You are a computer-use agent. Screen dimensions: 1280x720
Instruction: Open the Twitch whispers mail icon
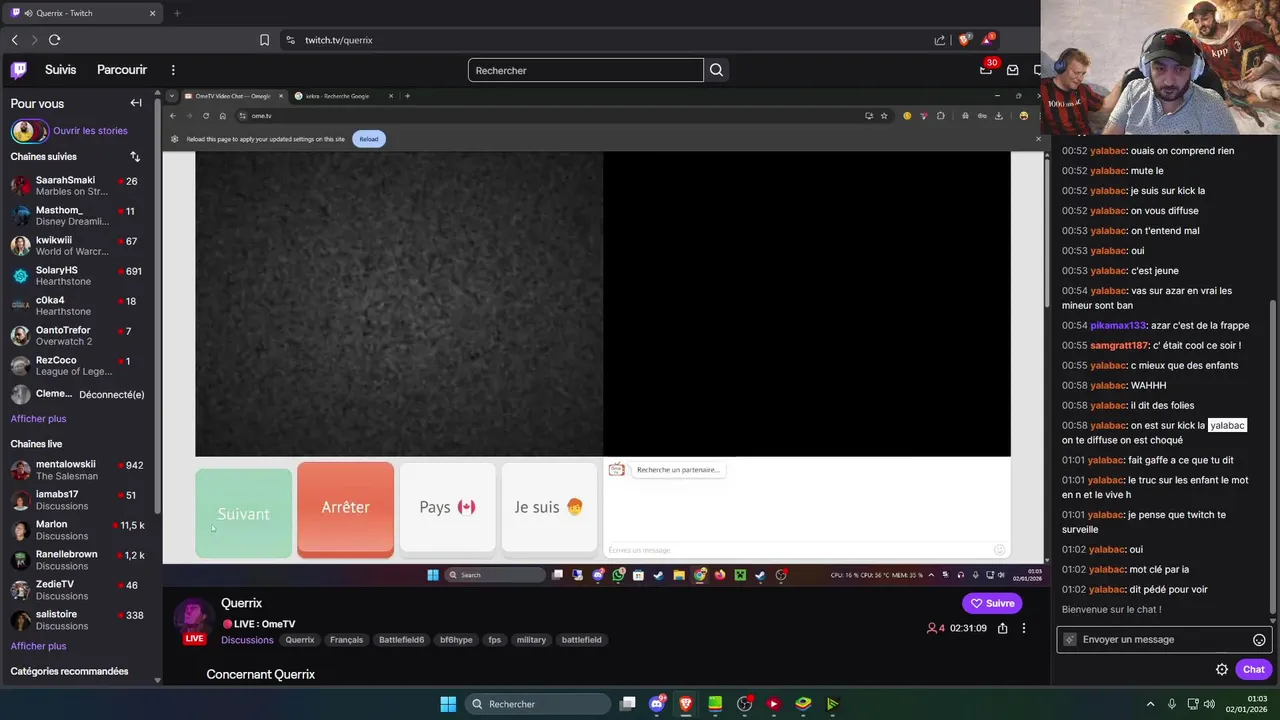(x=1013, y=70)
